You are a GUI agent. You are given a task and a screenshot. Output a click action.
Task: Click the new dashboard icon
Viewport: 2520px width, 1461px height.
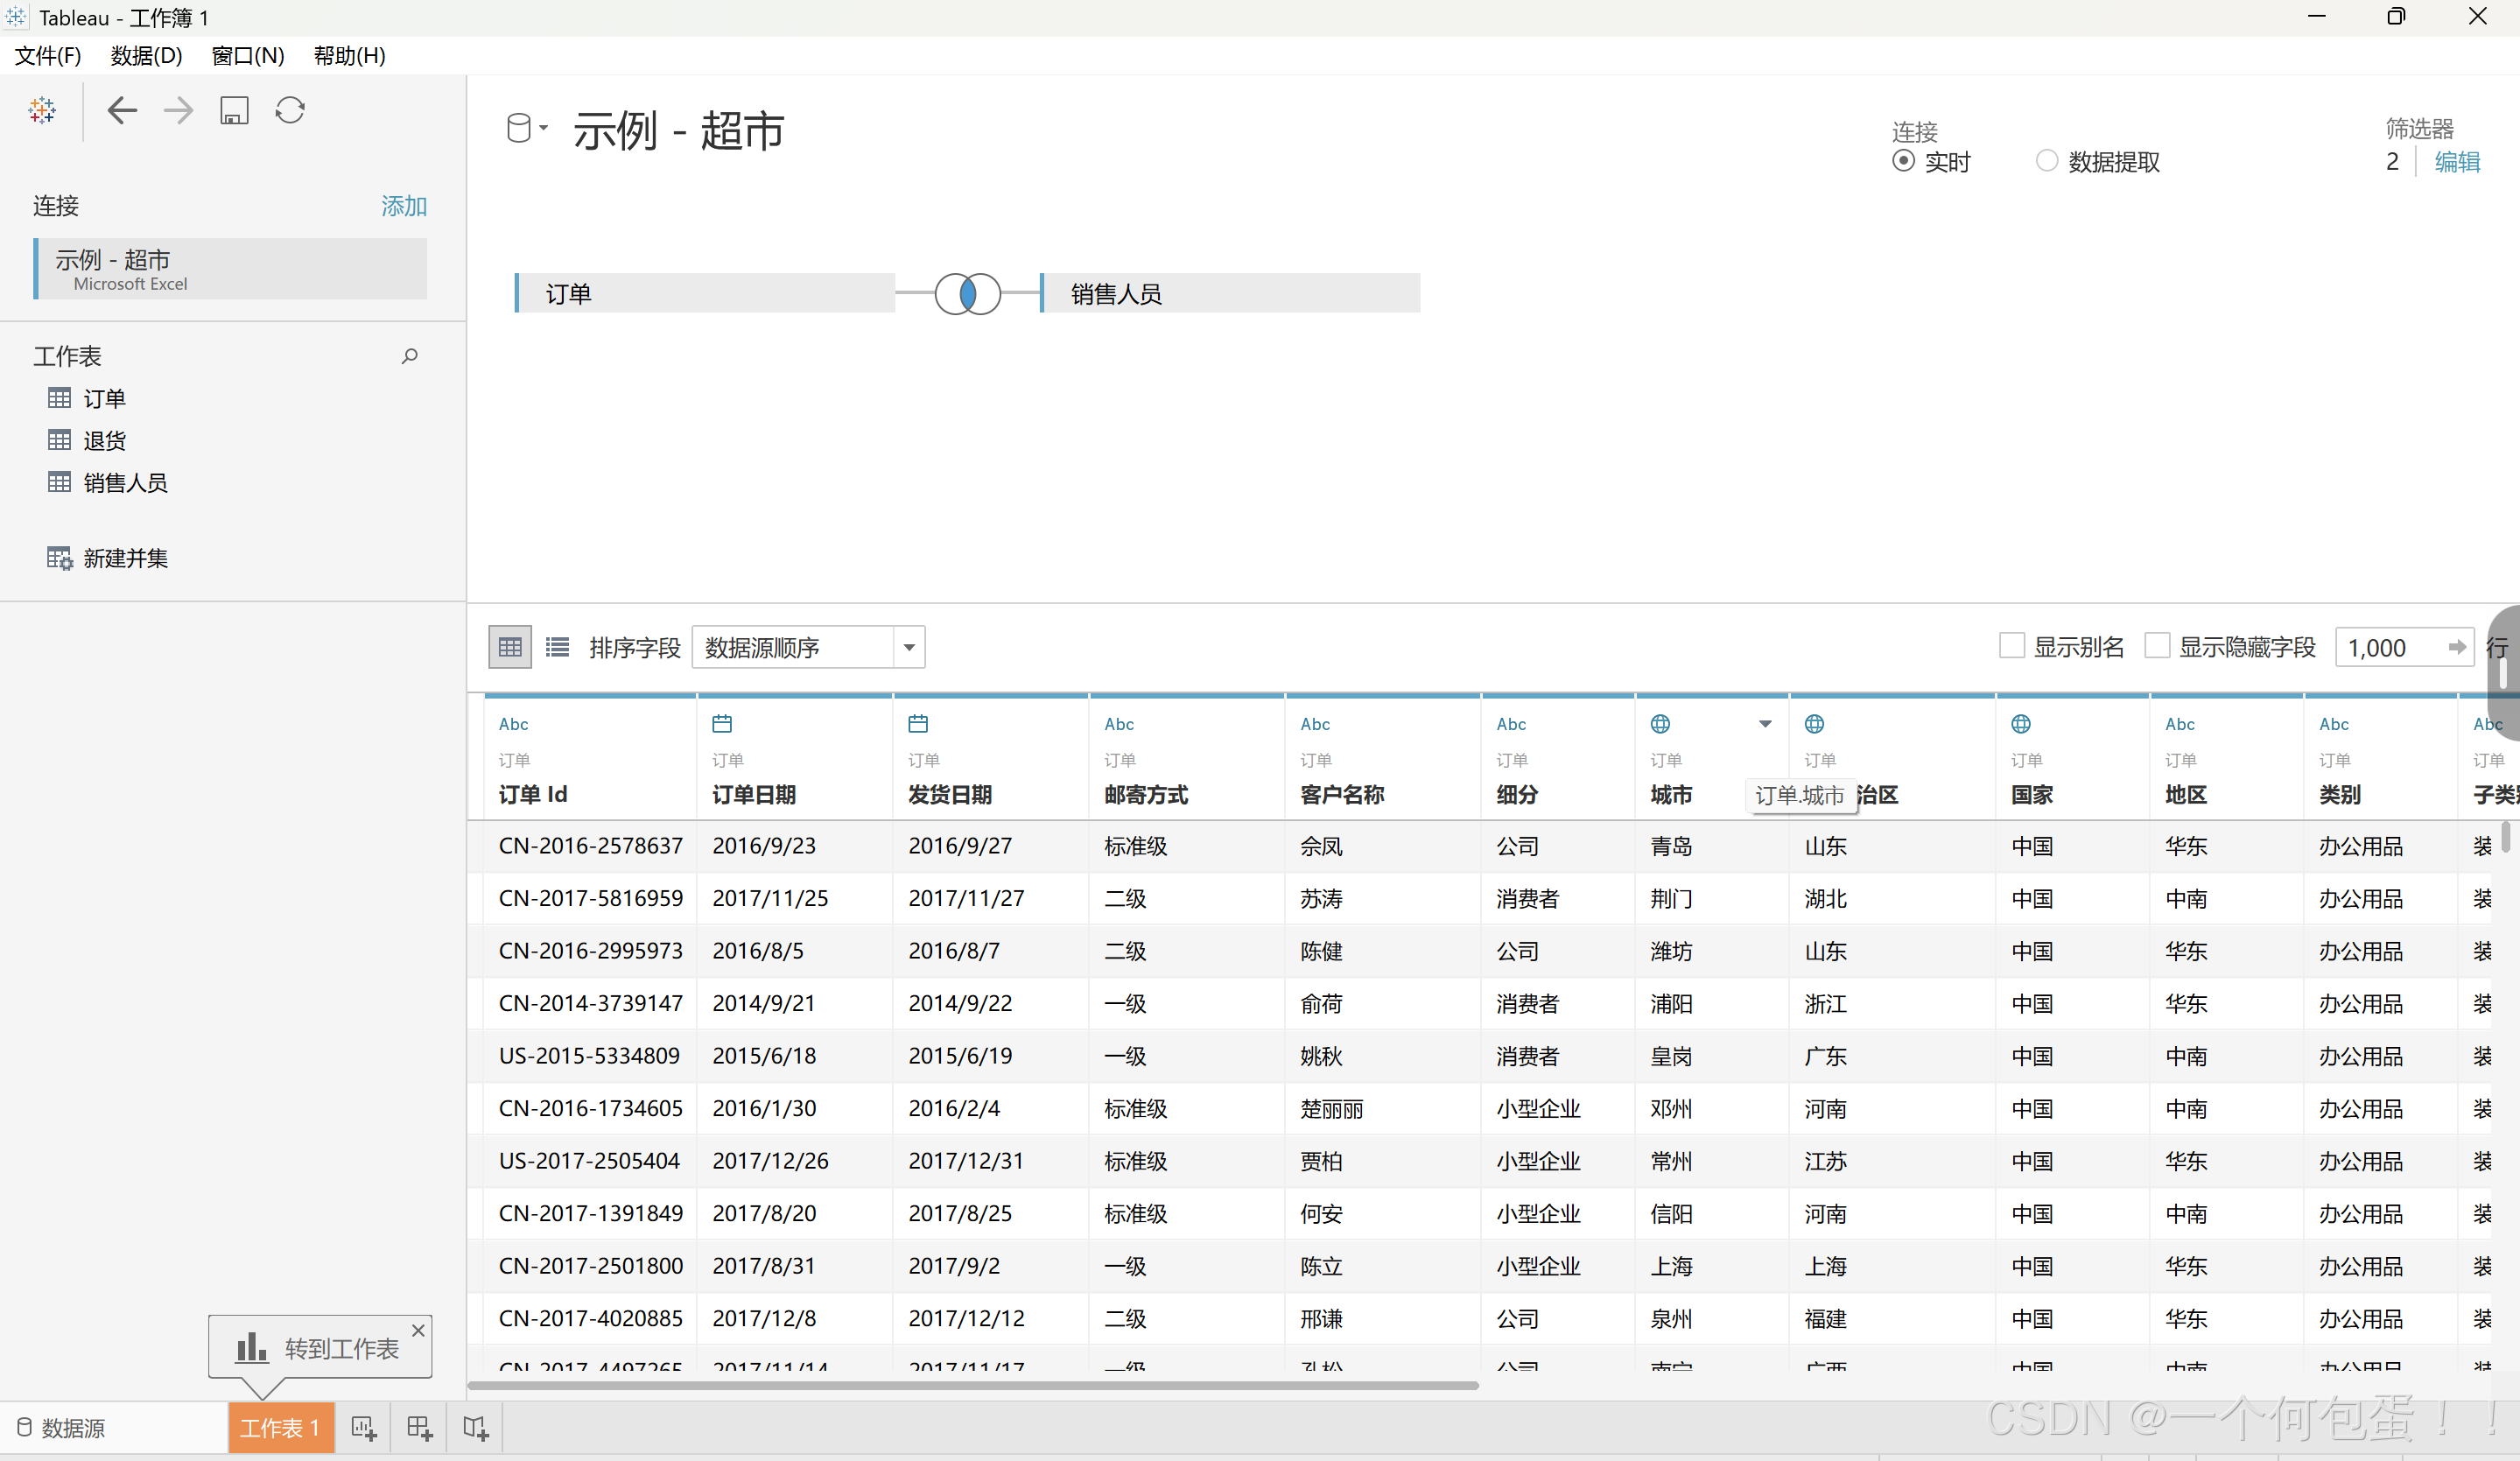420,1428
